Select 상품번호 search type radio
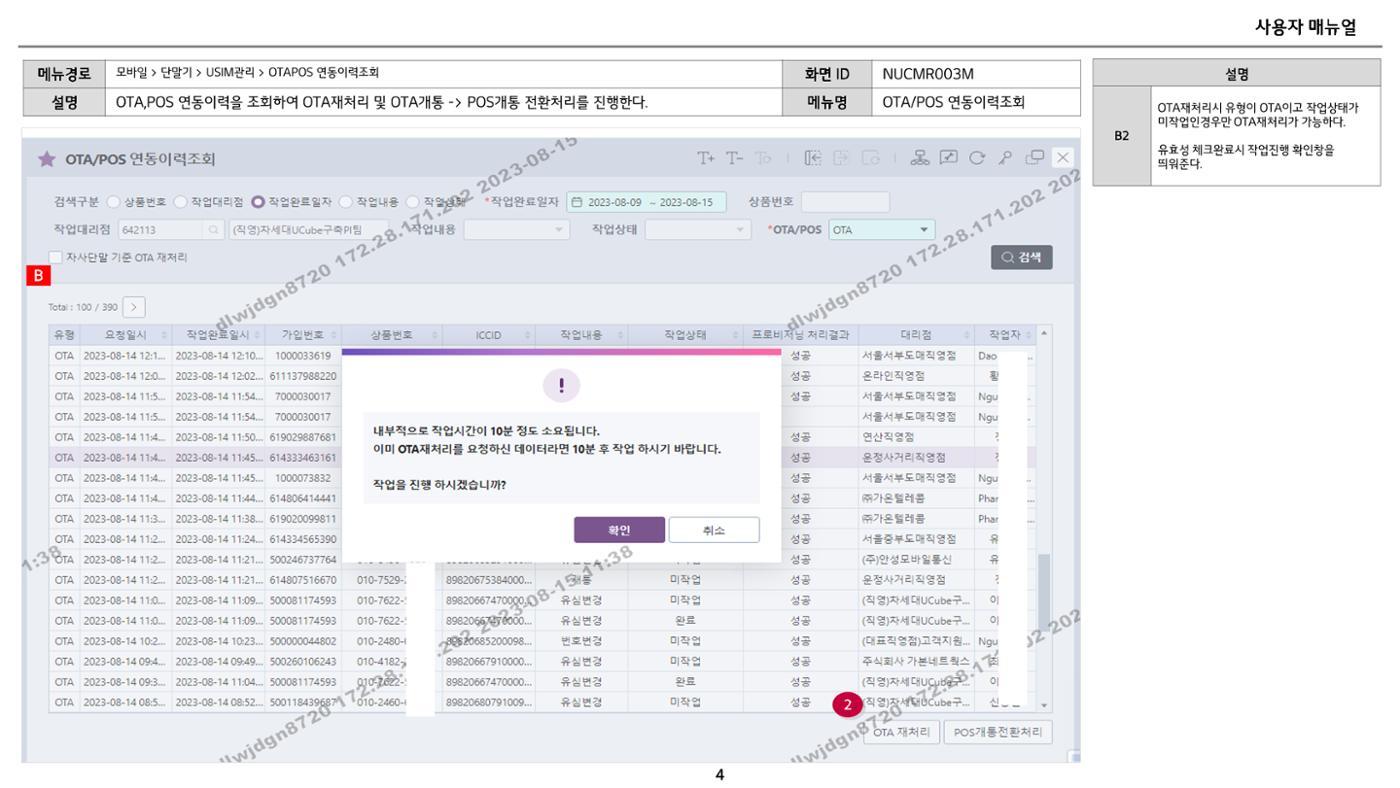The image size is (1400, 788). [113, 202]
